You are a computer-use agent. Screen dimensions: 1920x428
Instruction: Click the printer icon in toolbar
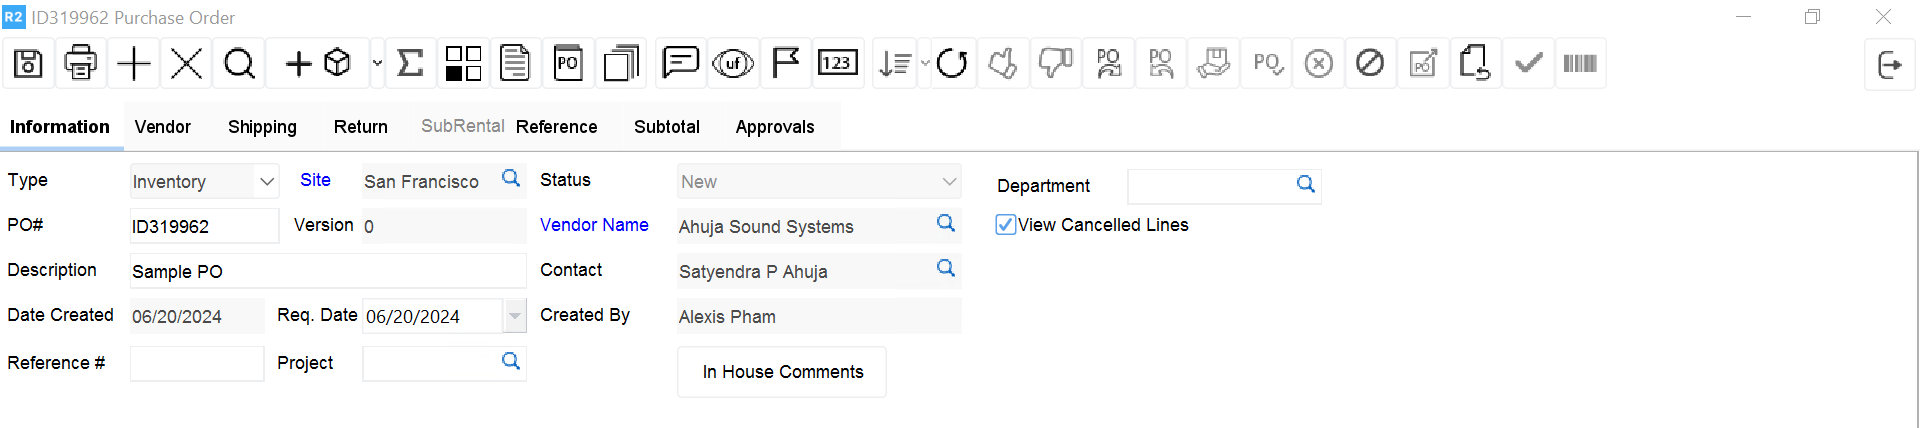[x=81, y=64]
